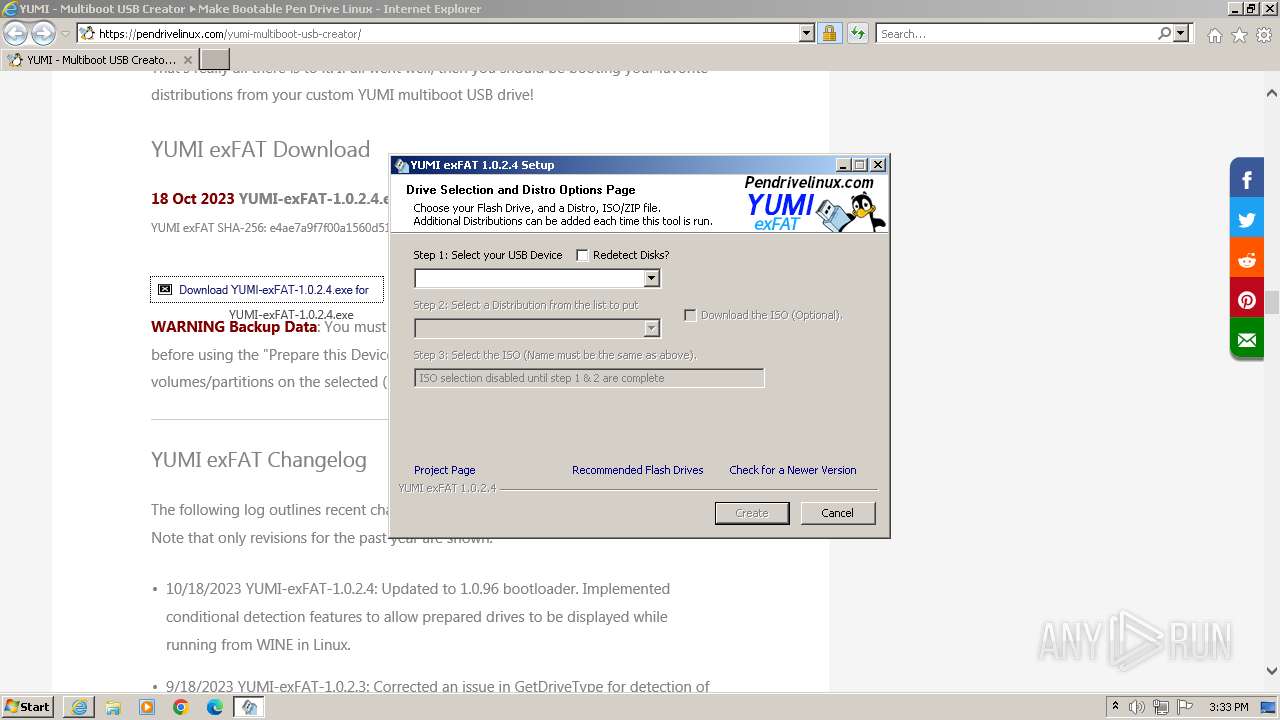Share page via Facebook icon
Viewport: 1280px width, 720px height.
pyautogui.click(x=1246, y=180)
